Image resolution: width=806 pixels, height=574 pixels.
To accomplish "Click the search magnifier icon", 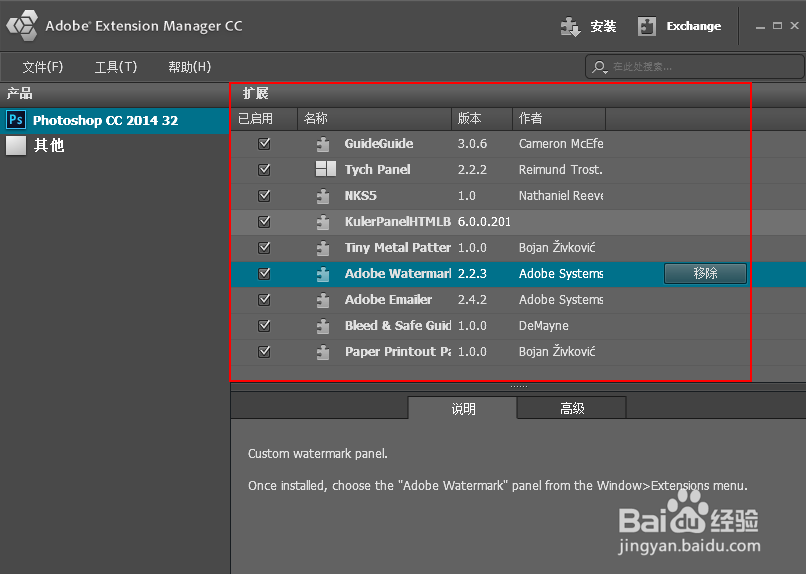I will pyautogui.click(x=599, y=67).
